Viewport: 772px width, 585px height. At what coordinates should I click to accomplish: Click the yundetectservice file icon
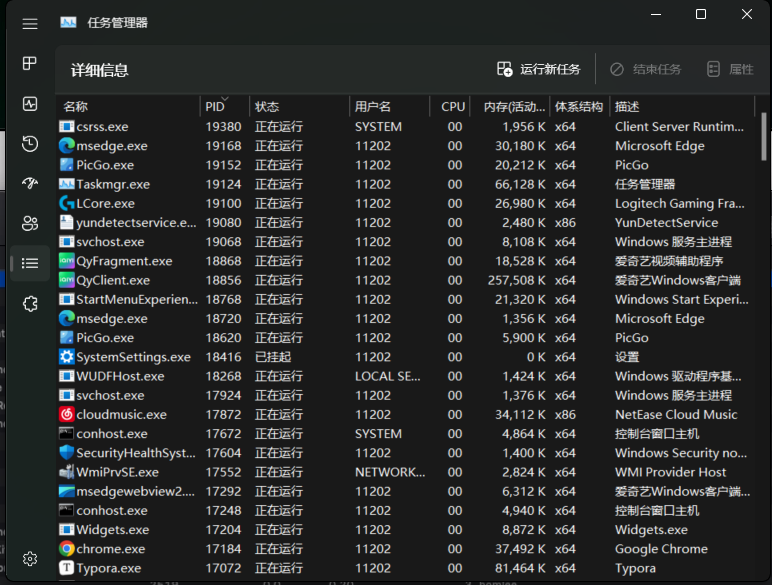point(66,223)
